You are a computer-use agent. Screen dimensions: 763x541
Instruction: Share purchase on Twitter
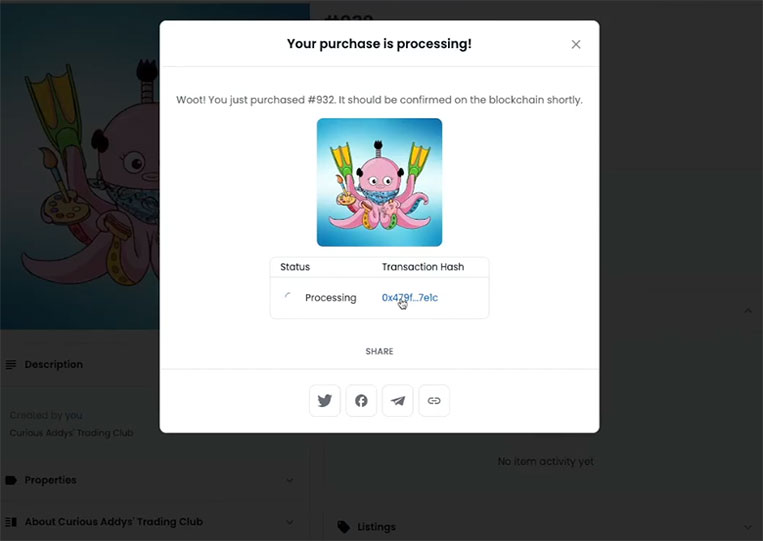[325, 400]
